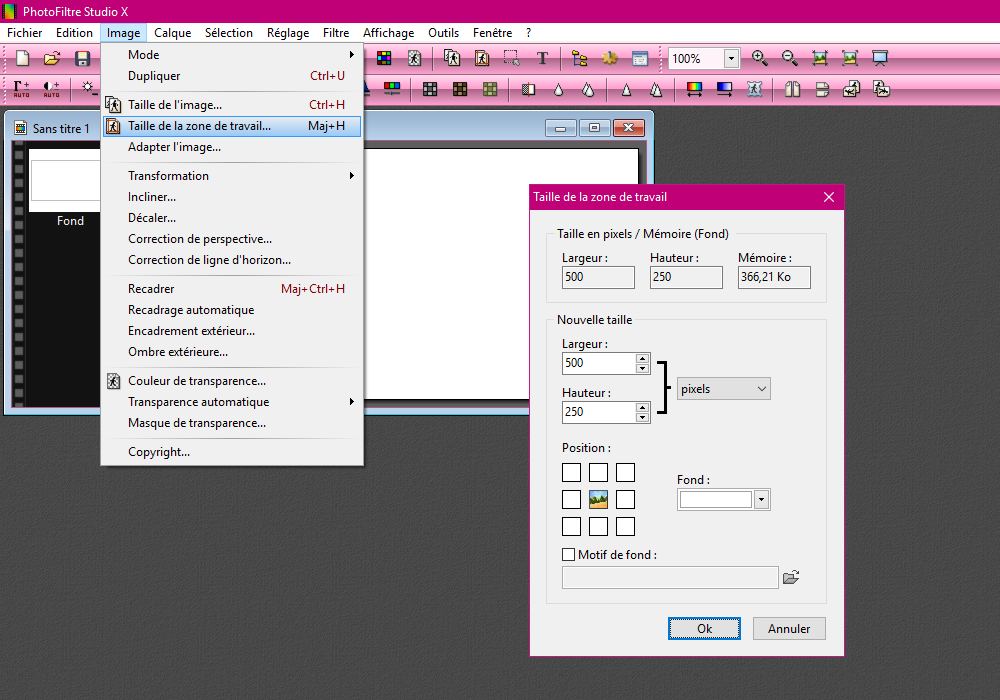Viewport: 1000px width, 700px height.
Task: Select the Text tool T icon
Action: [x=542, y=59]
